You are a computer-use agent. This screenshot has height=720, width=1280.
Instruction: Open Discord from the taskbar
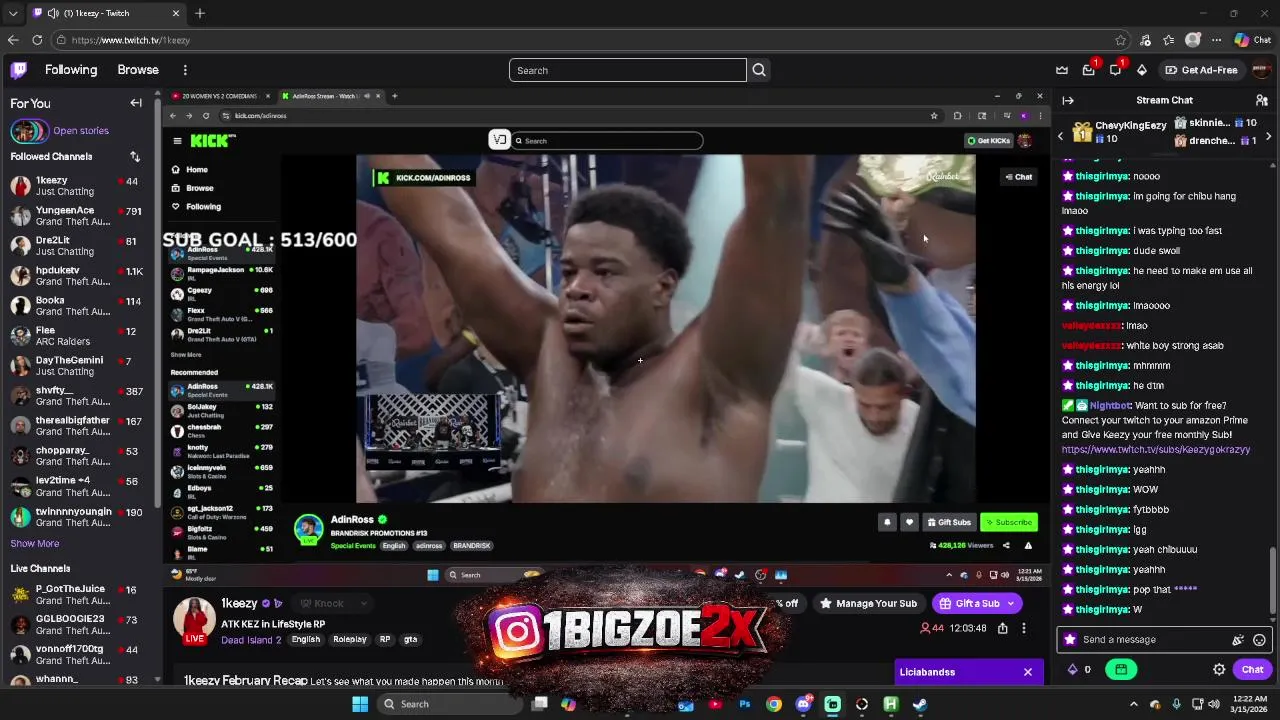coord(803,704)
